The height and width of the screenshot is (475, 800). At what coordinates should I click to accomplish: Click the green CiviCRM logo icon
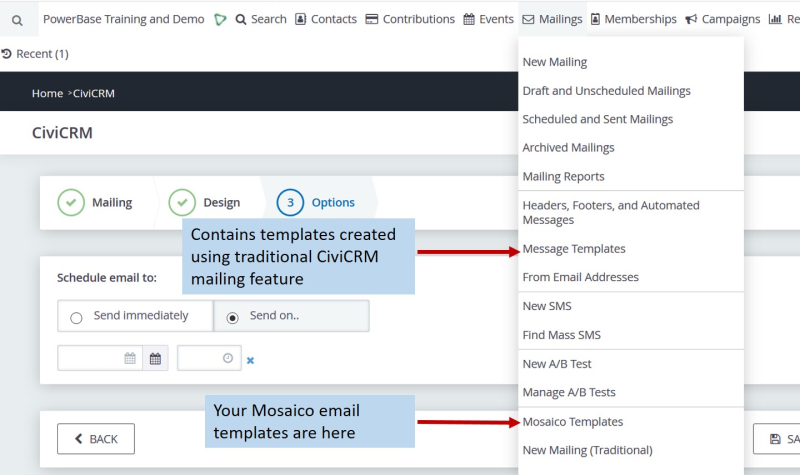[220, 20]
